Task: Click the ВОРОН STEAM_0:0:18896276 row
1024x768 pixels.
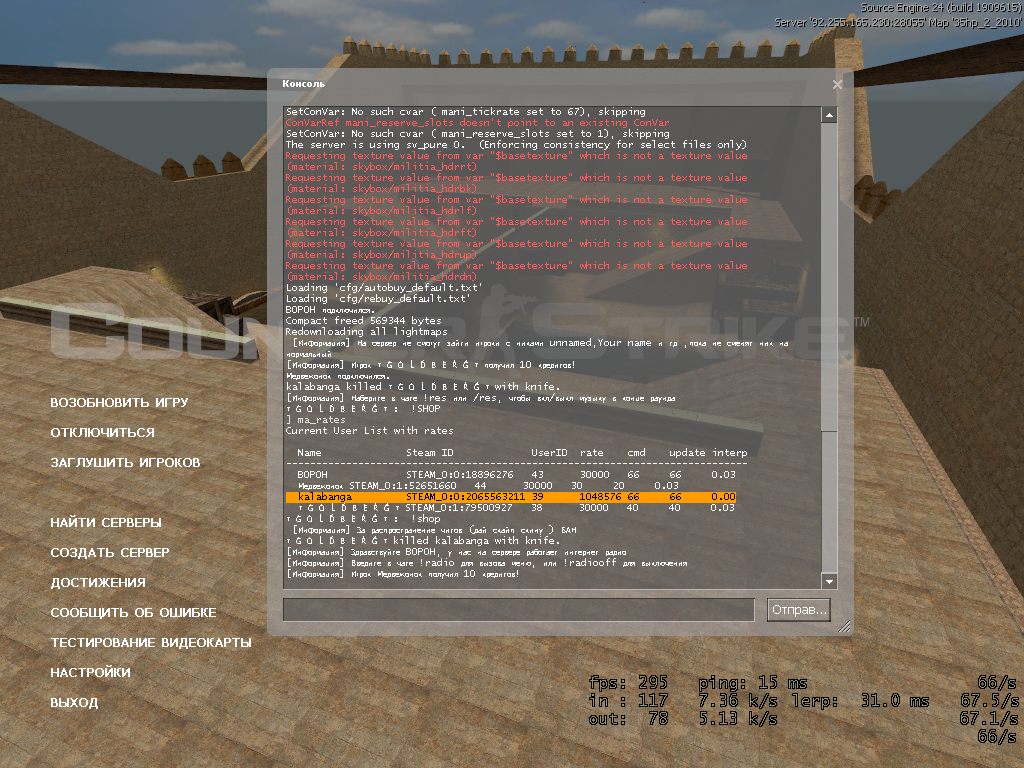Action: point(516,475)
